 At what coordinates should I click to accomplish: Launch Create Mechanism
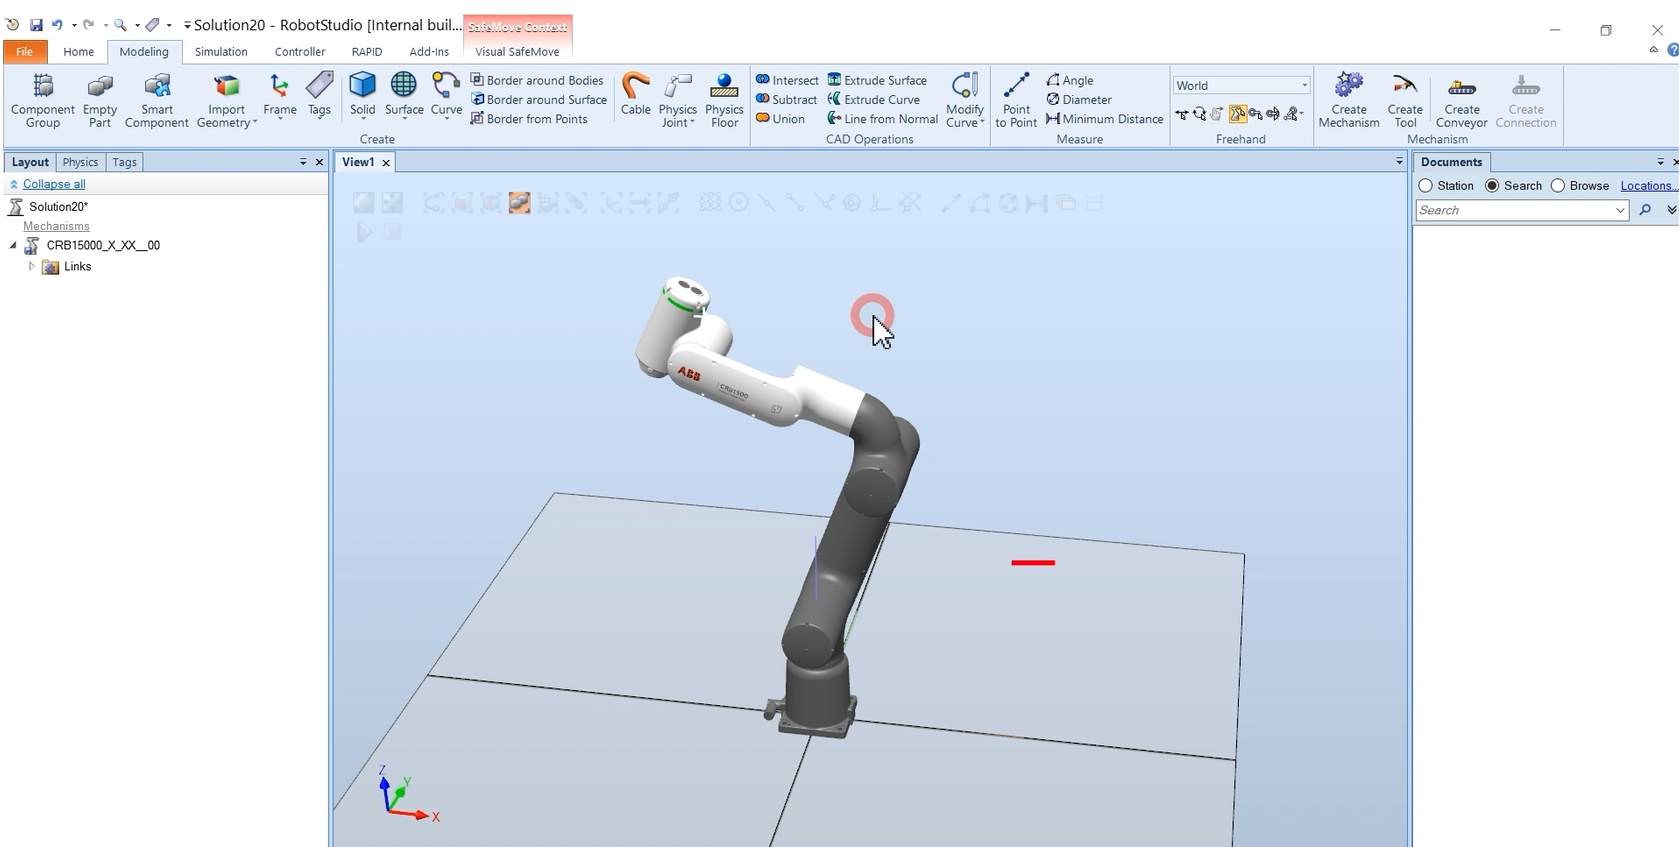click(x=1349, y=100)
